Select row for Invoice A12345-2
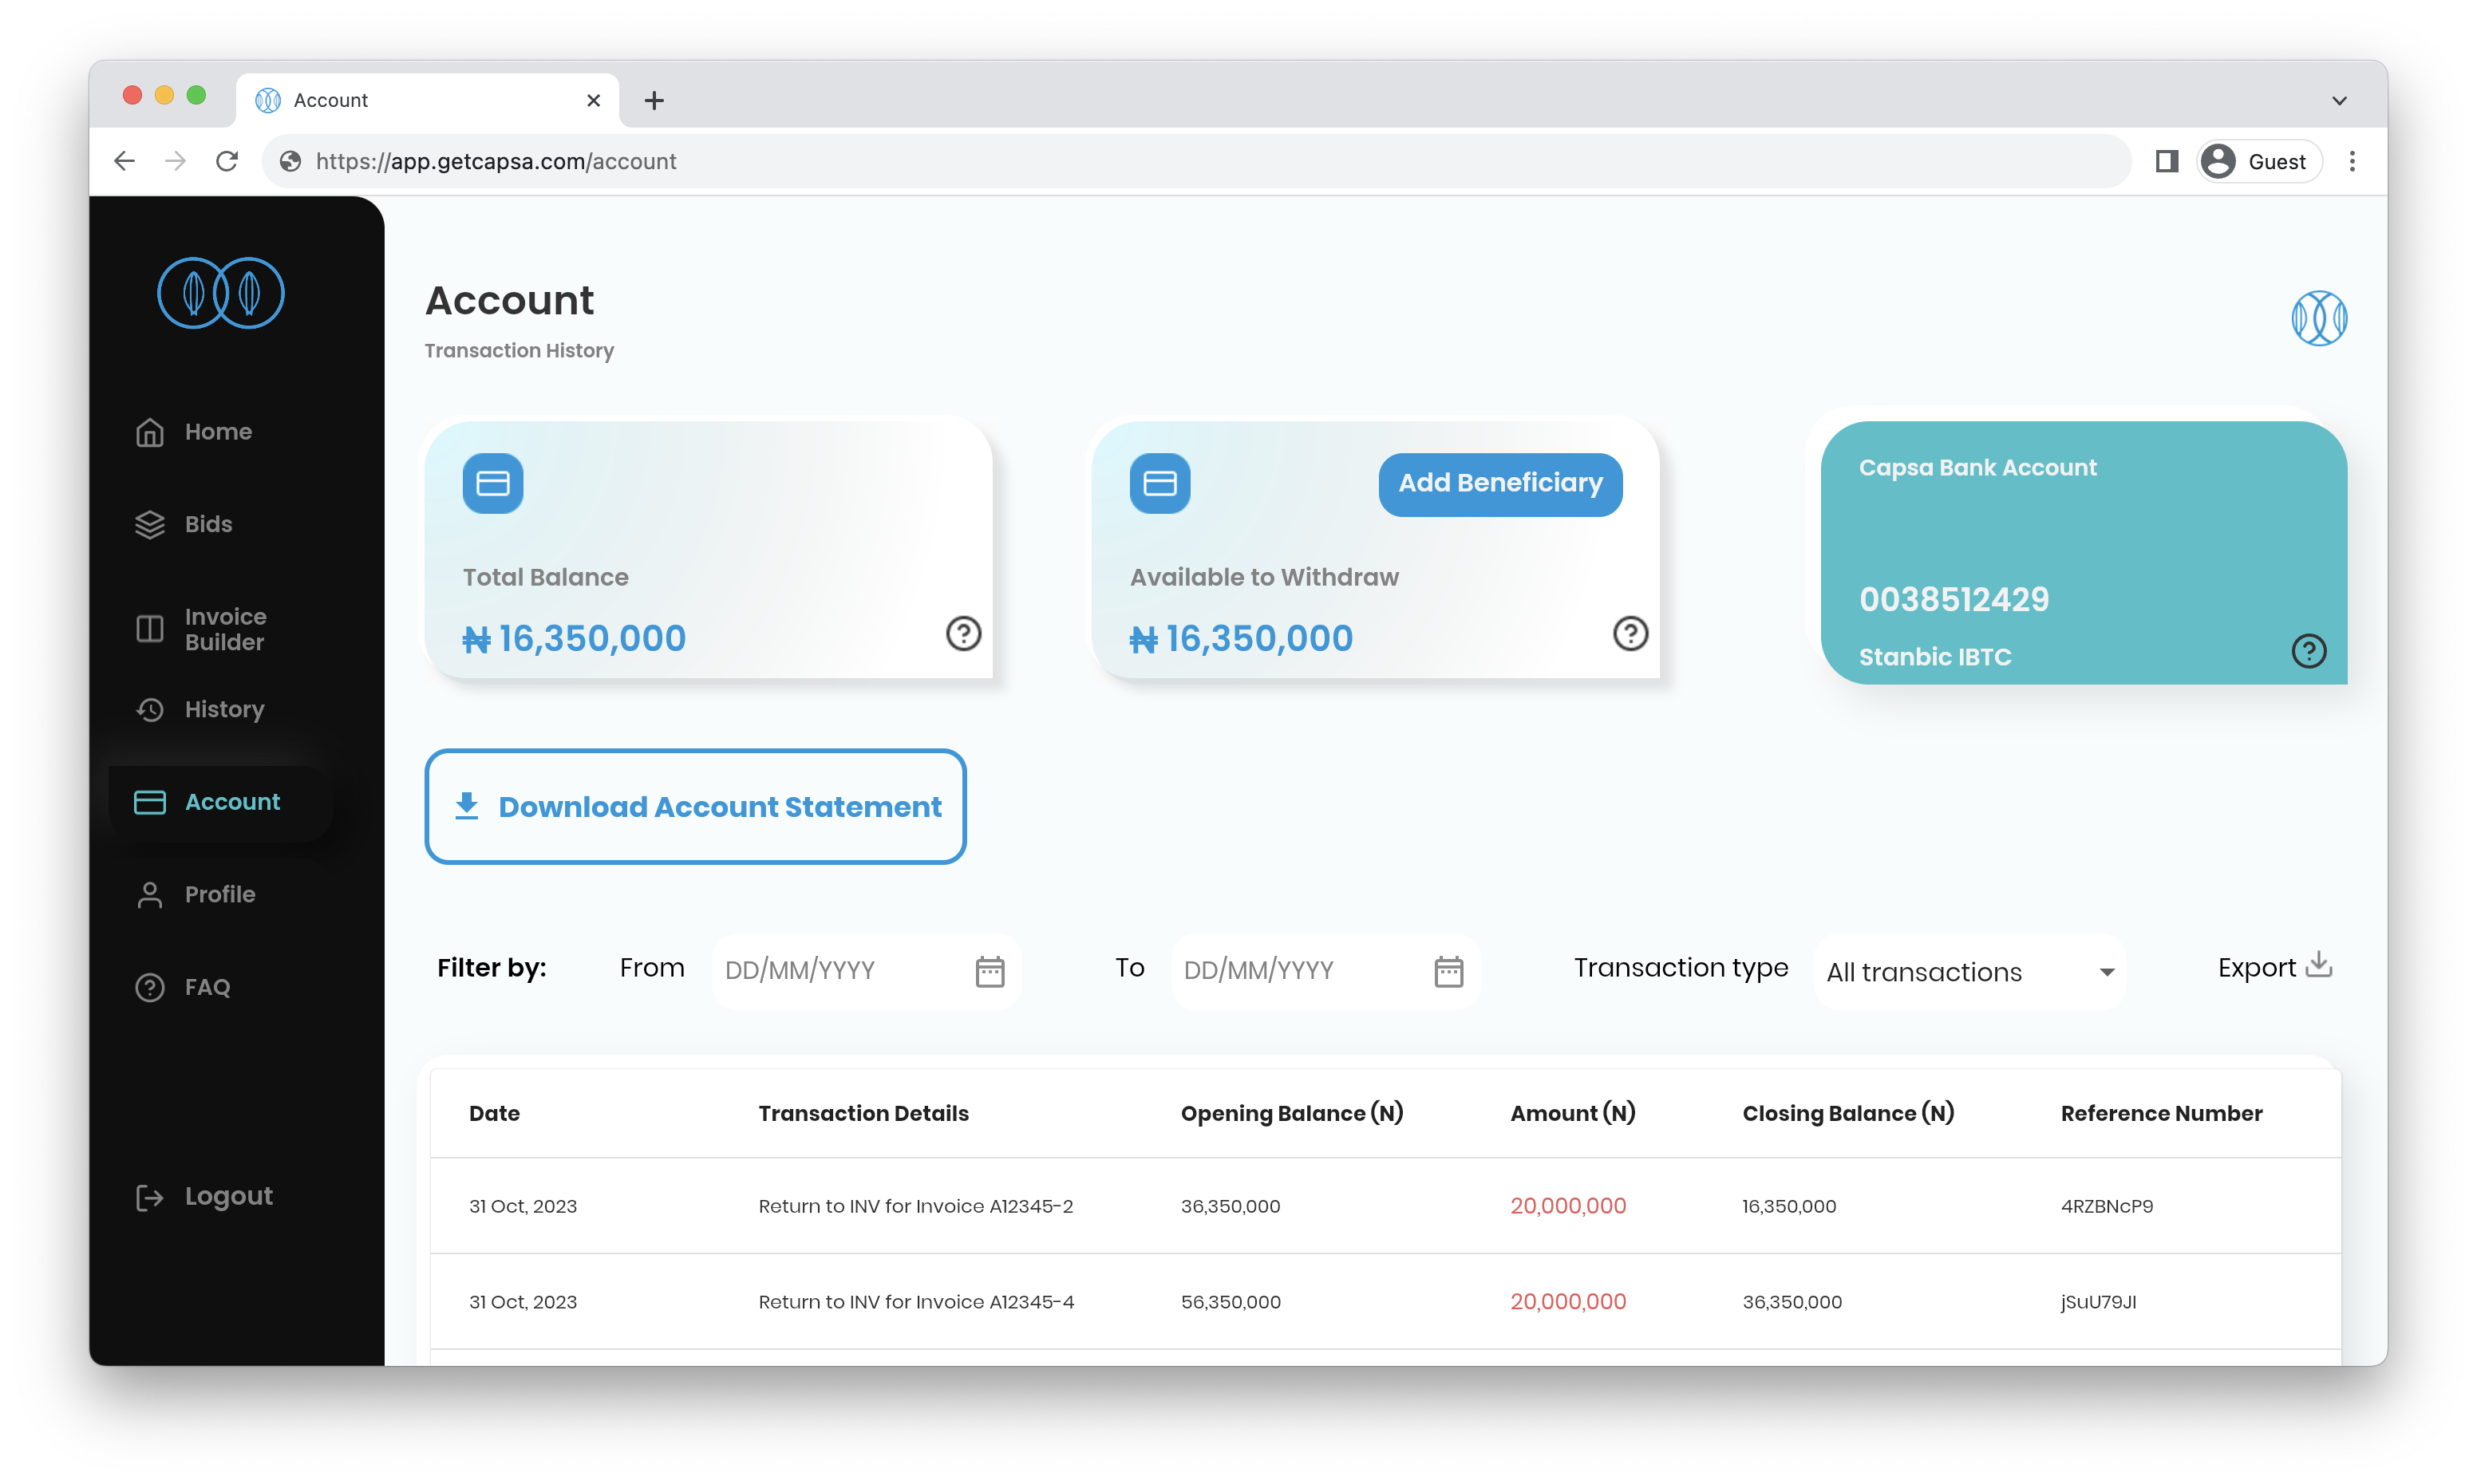 click(x=1385, y=1206)
